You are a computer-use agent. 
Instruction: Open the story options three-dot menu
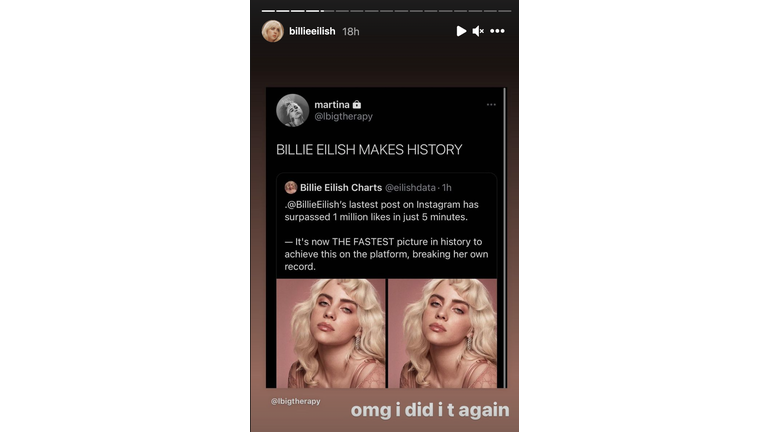point(497,31)
